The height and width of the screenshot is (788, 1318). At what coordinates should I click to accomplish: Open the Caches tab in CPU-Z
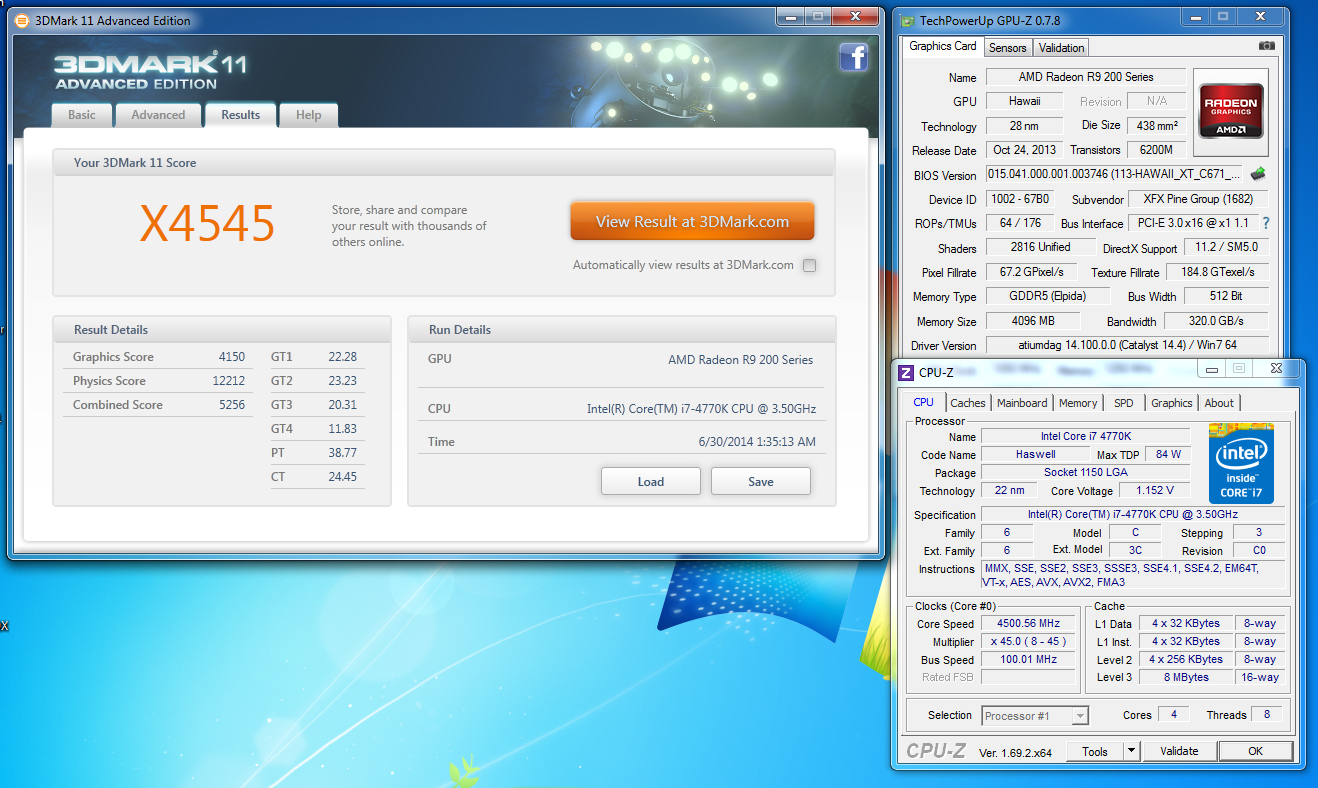pyautogui.click(x=968, y=403)
